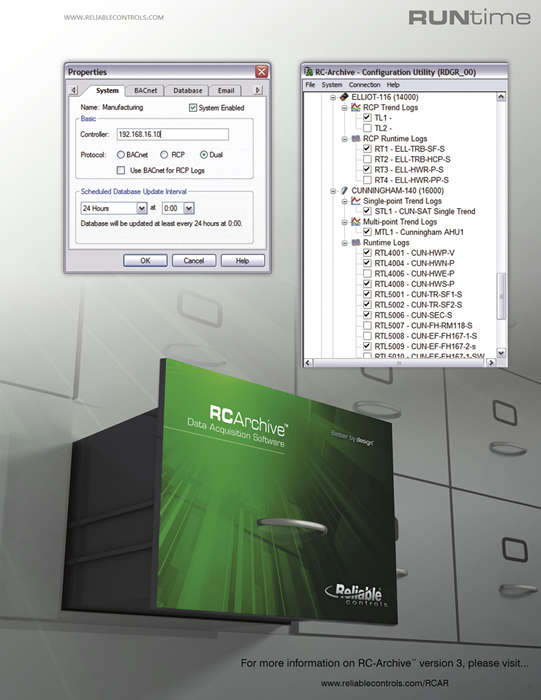
Task: Uncheck STL1 - CUN-SAT Single Trend
Action: tap(367, 211)
